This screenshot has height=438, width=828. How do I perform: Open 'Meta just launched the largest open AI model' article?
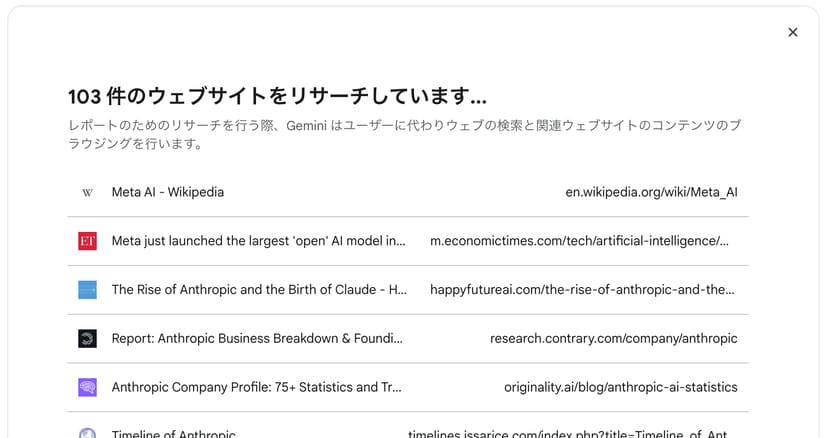click(x=258, y=241)
